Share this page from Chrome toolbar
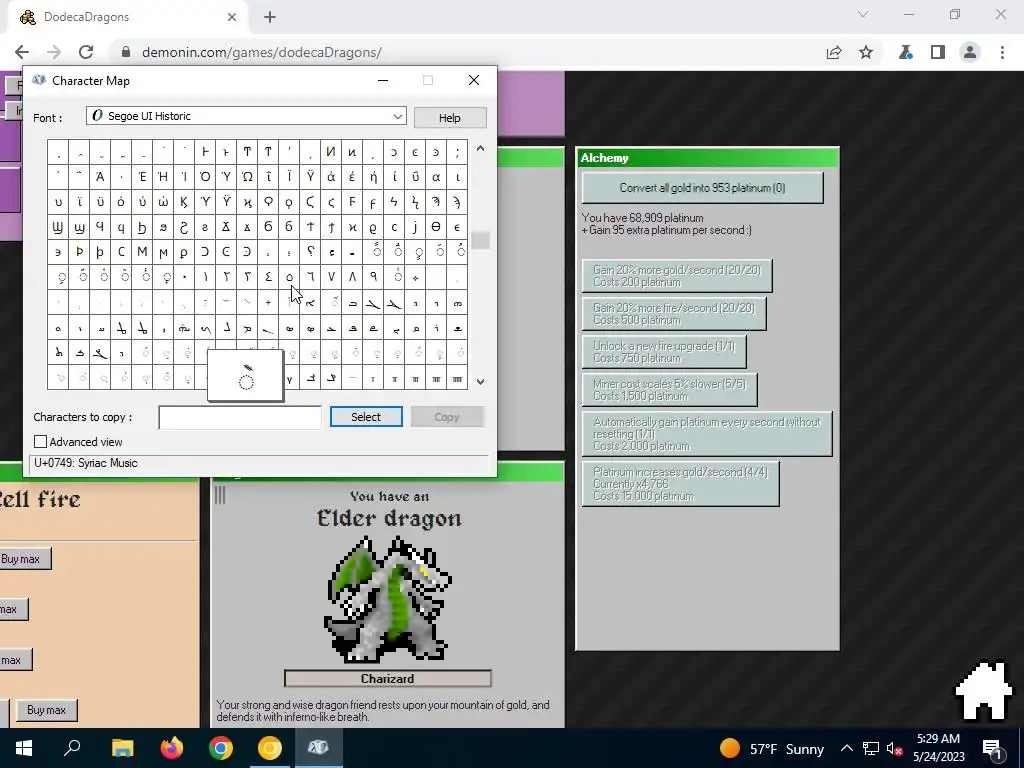1024x768 pixels. (x=834, y=52)
